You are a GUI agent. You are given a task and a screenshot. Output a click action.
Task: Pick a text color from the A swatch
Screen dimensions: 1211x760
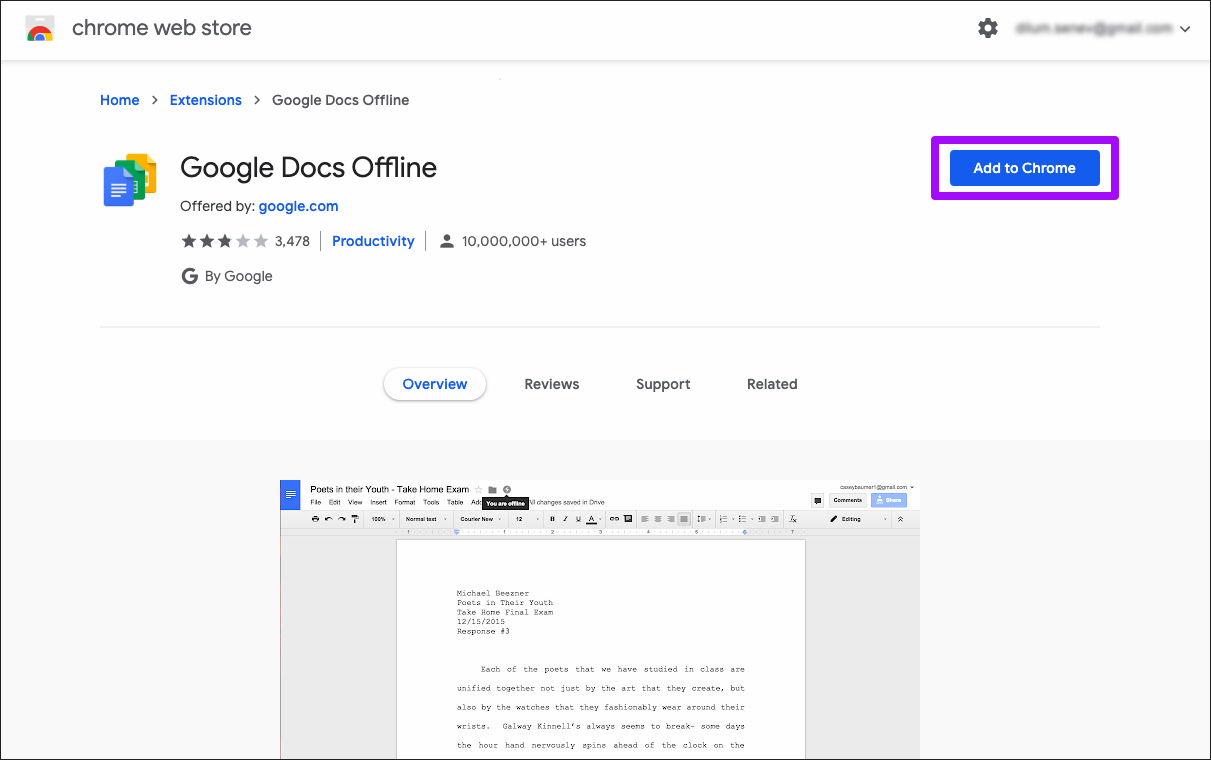[x=591, y=518]
